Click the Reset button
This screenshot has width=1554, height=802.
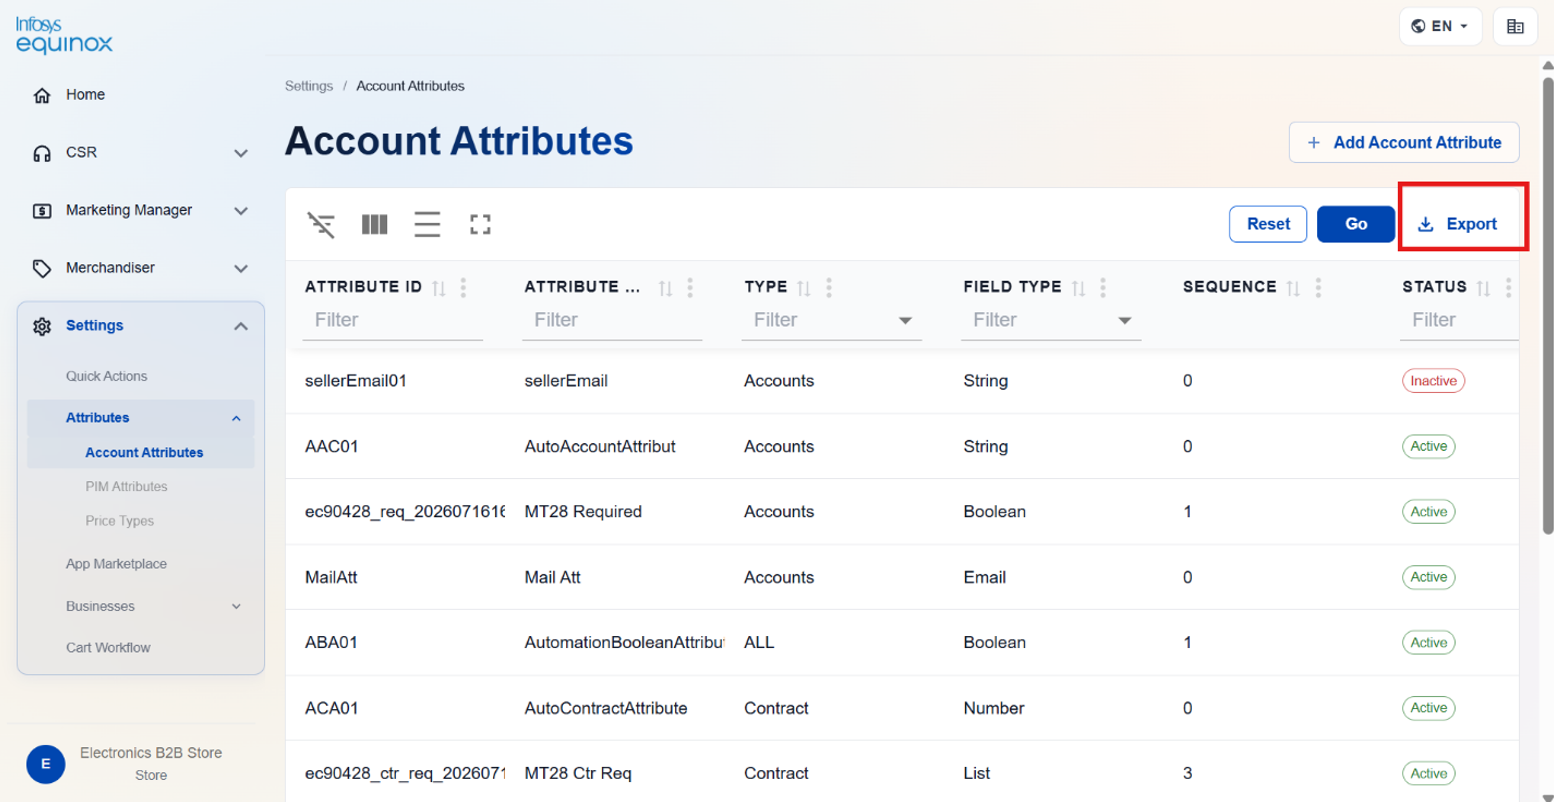[1267, 224]
